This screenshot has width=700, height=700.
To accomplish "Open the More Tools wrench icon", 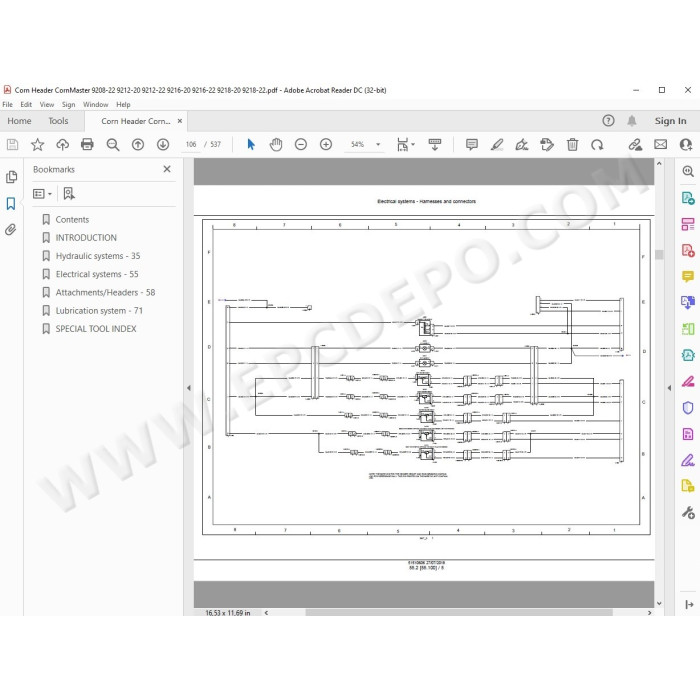I will pos(688,512).
